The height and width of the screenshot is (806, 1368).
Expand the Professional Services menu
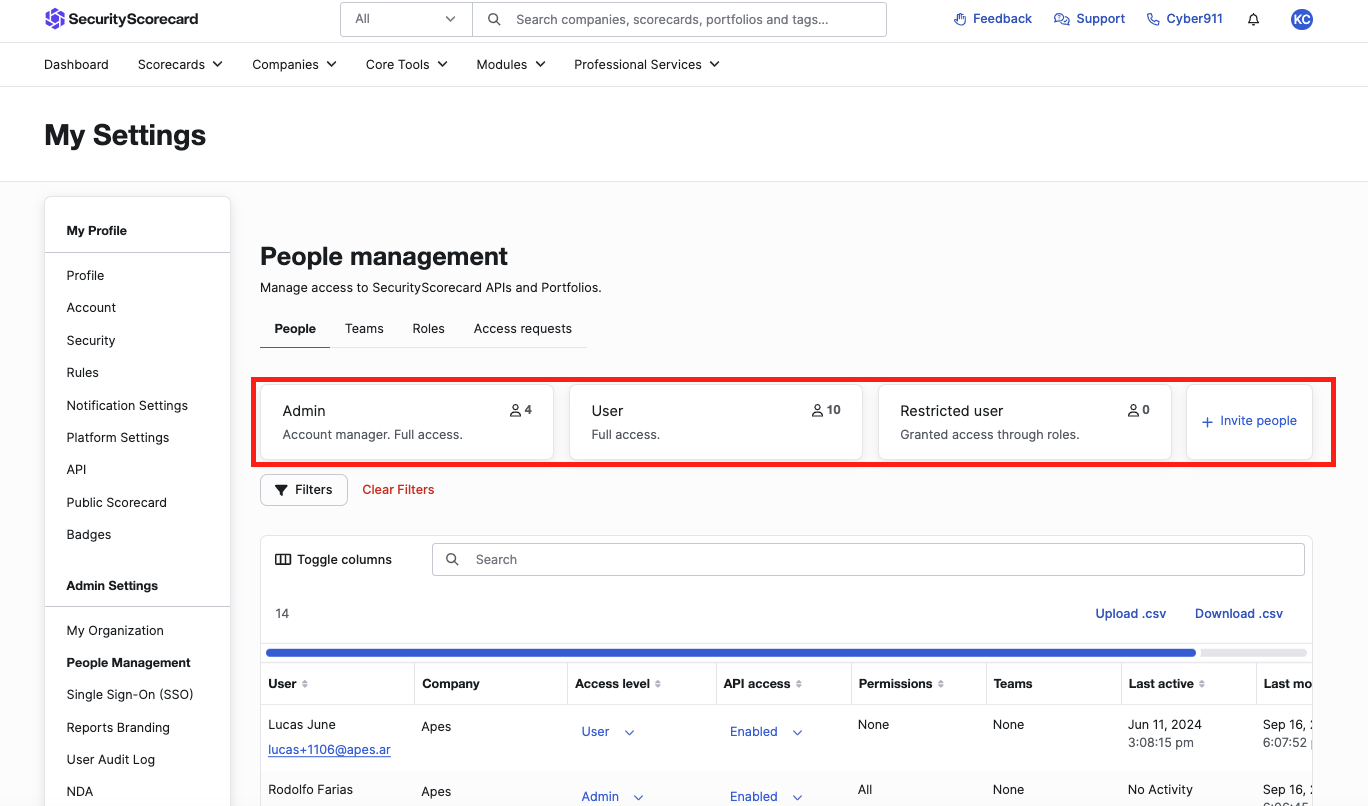[x=647, y=64]
